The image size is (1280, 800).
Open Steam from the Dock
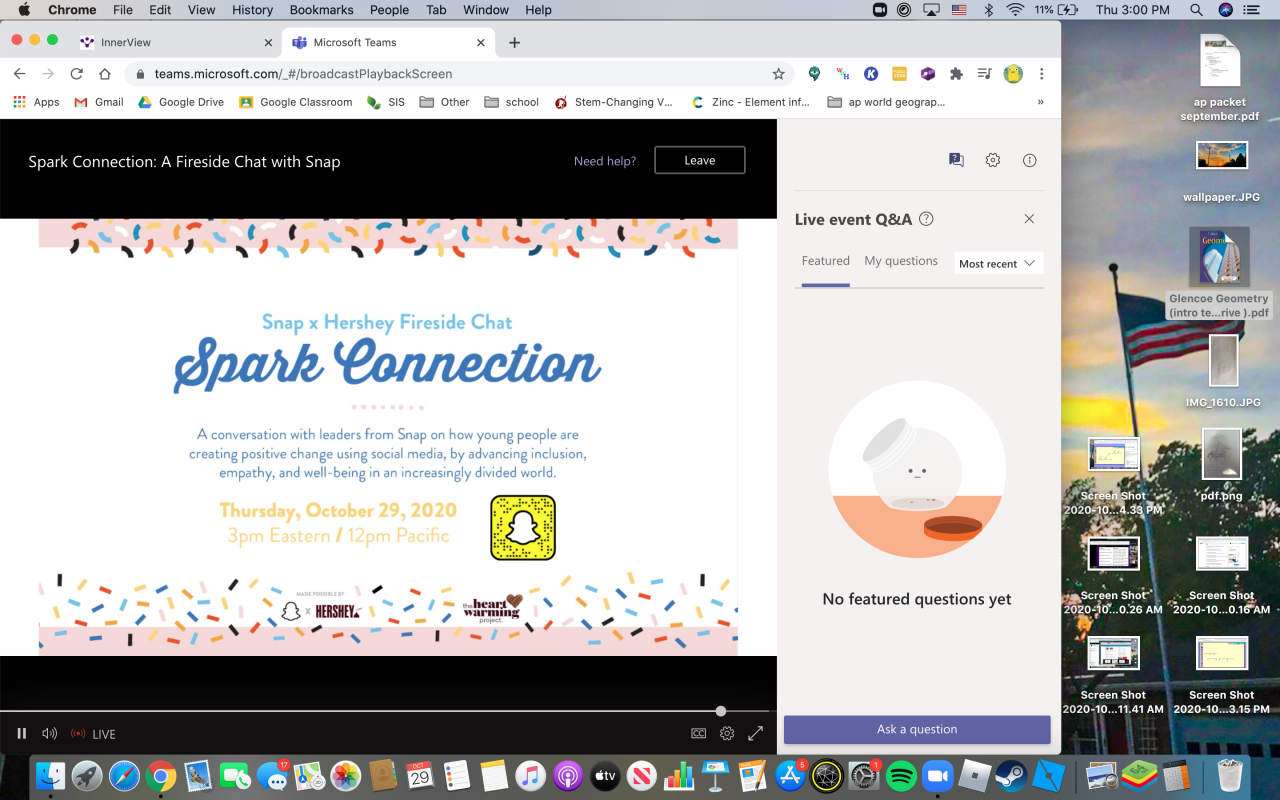[x=1012, y=776]
